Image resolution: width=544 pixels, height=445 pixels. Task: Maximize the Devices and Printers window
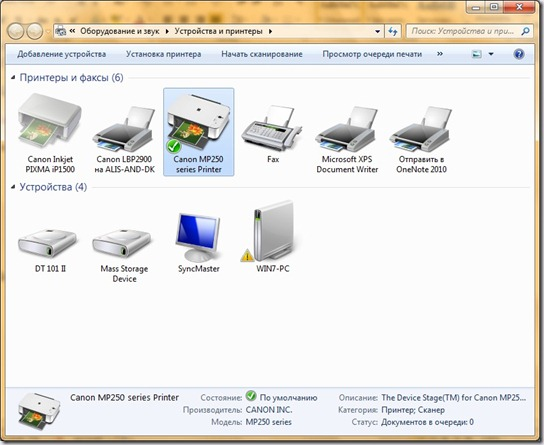pos(494,7)
